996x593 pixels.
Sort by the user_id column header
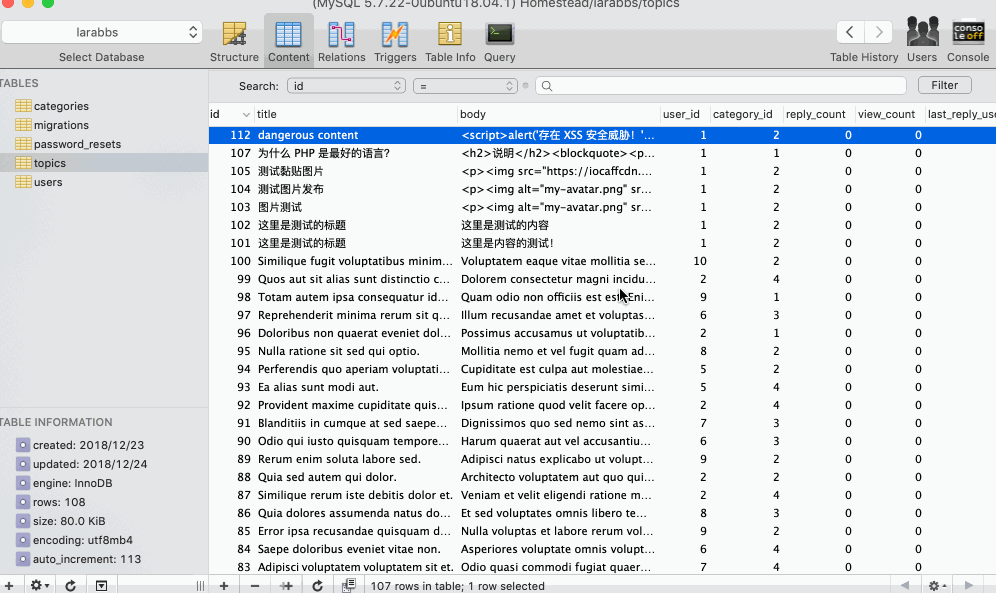click(x=681, y=114)
